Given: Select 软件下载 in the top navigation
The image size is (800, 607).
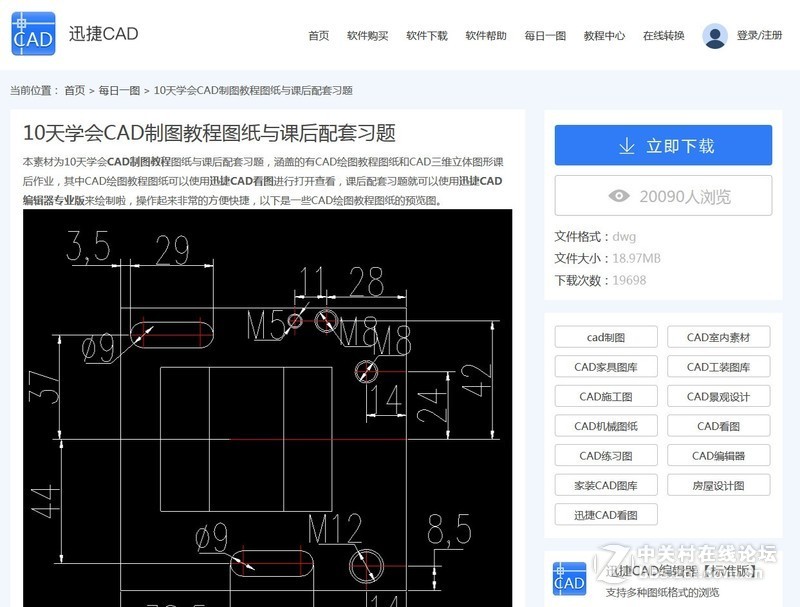Looking at the screenshot, I should coord(427,36).
